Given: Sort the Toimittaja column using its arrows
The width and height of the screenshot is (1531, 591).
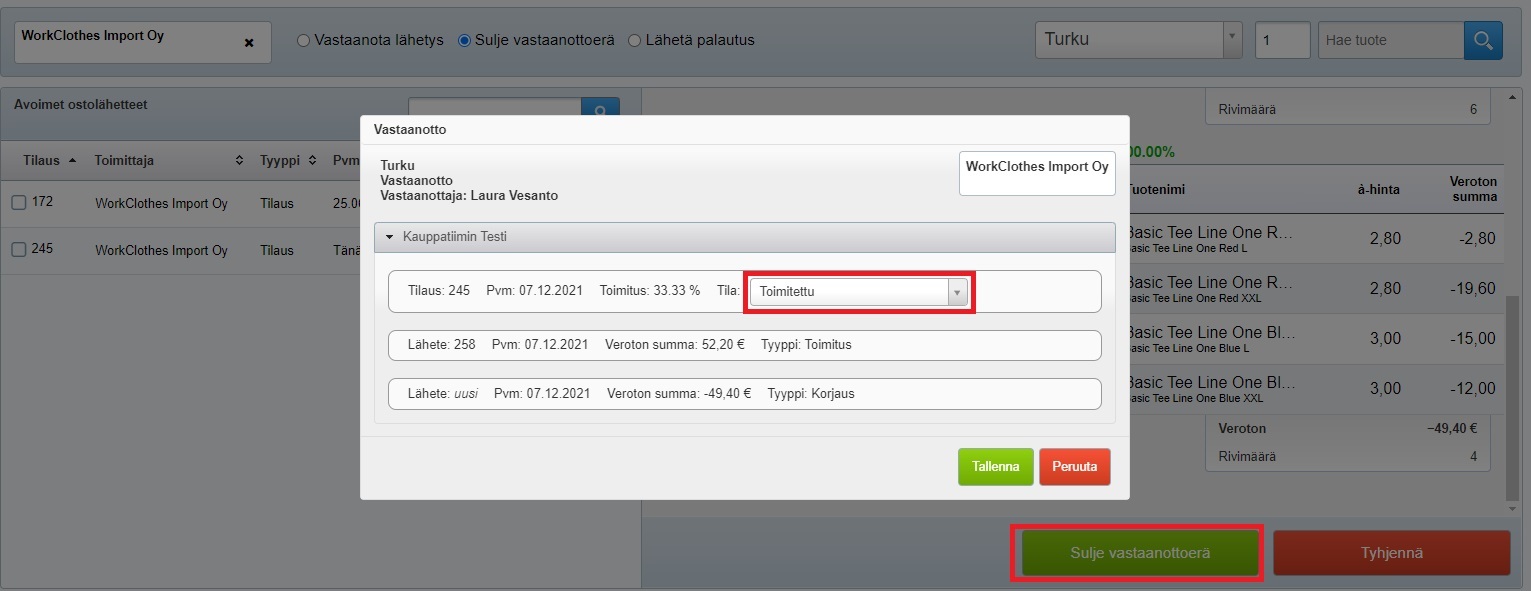Looking at the screenshot, I should (239, 161).
